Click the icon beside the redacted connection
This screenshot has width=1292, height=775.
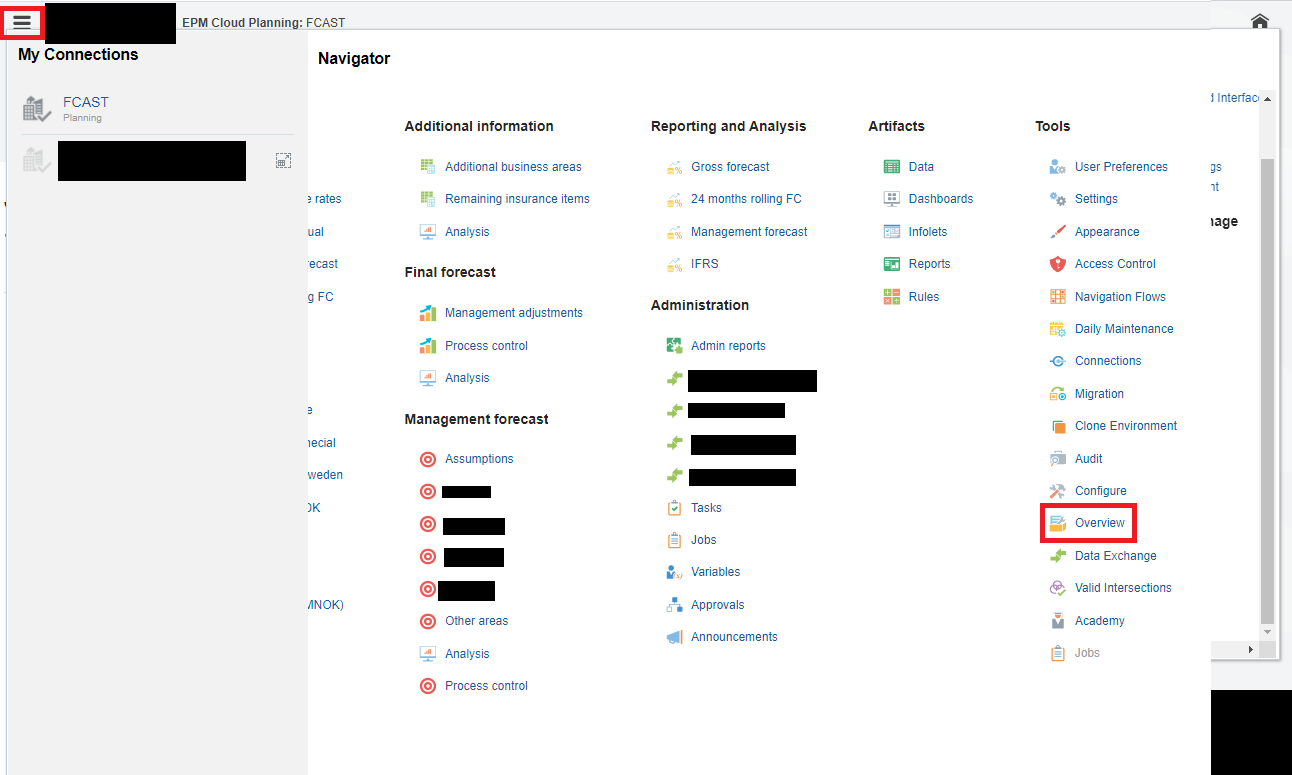pyautogui.click(x=284, y=160)
